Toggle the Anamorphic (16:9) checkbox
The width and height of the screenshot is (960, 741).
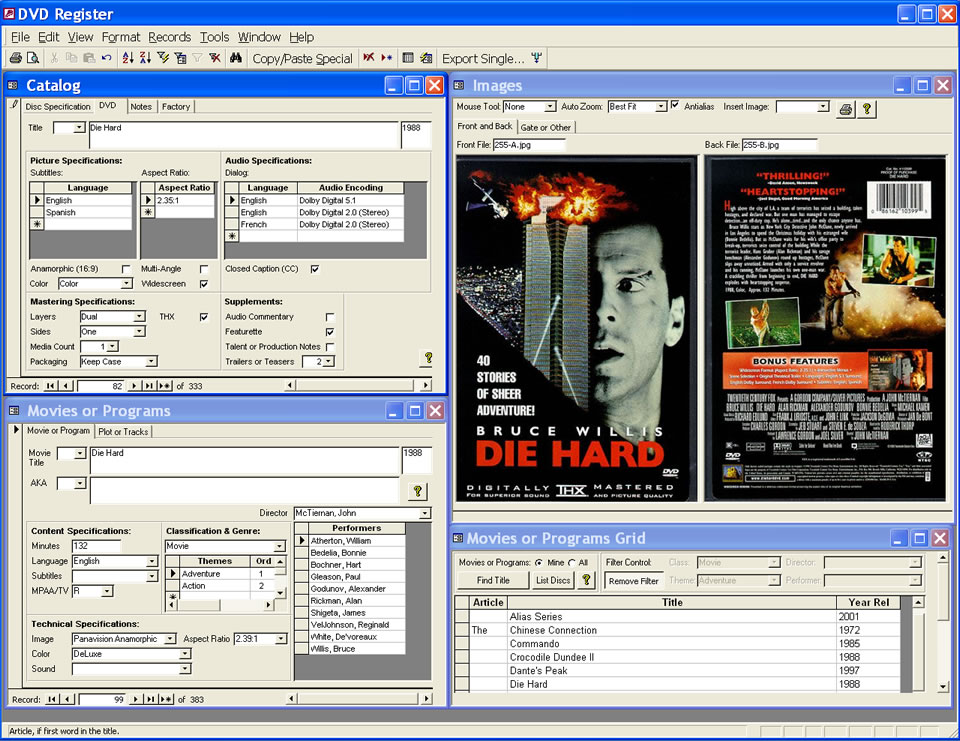pyautogui.click(x=126, y=269)
